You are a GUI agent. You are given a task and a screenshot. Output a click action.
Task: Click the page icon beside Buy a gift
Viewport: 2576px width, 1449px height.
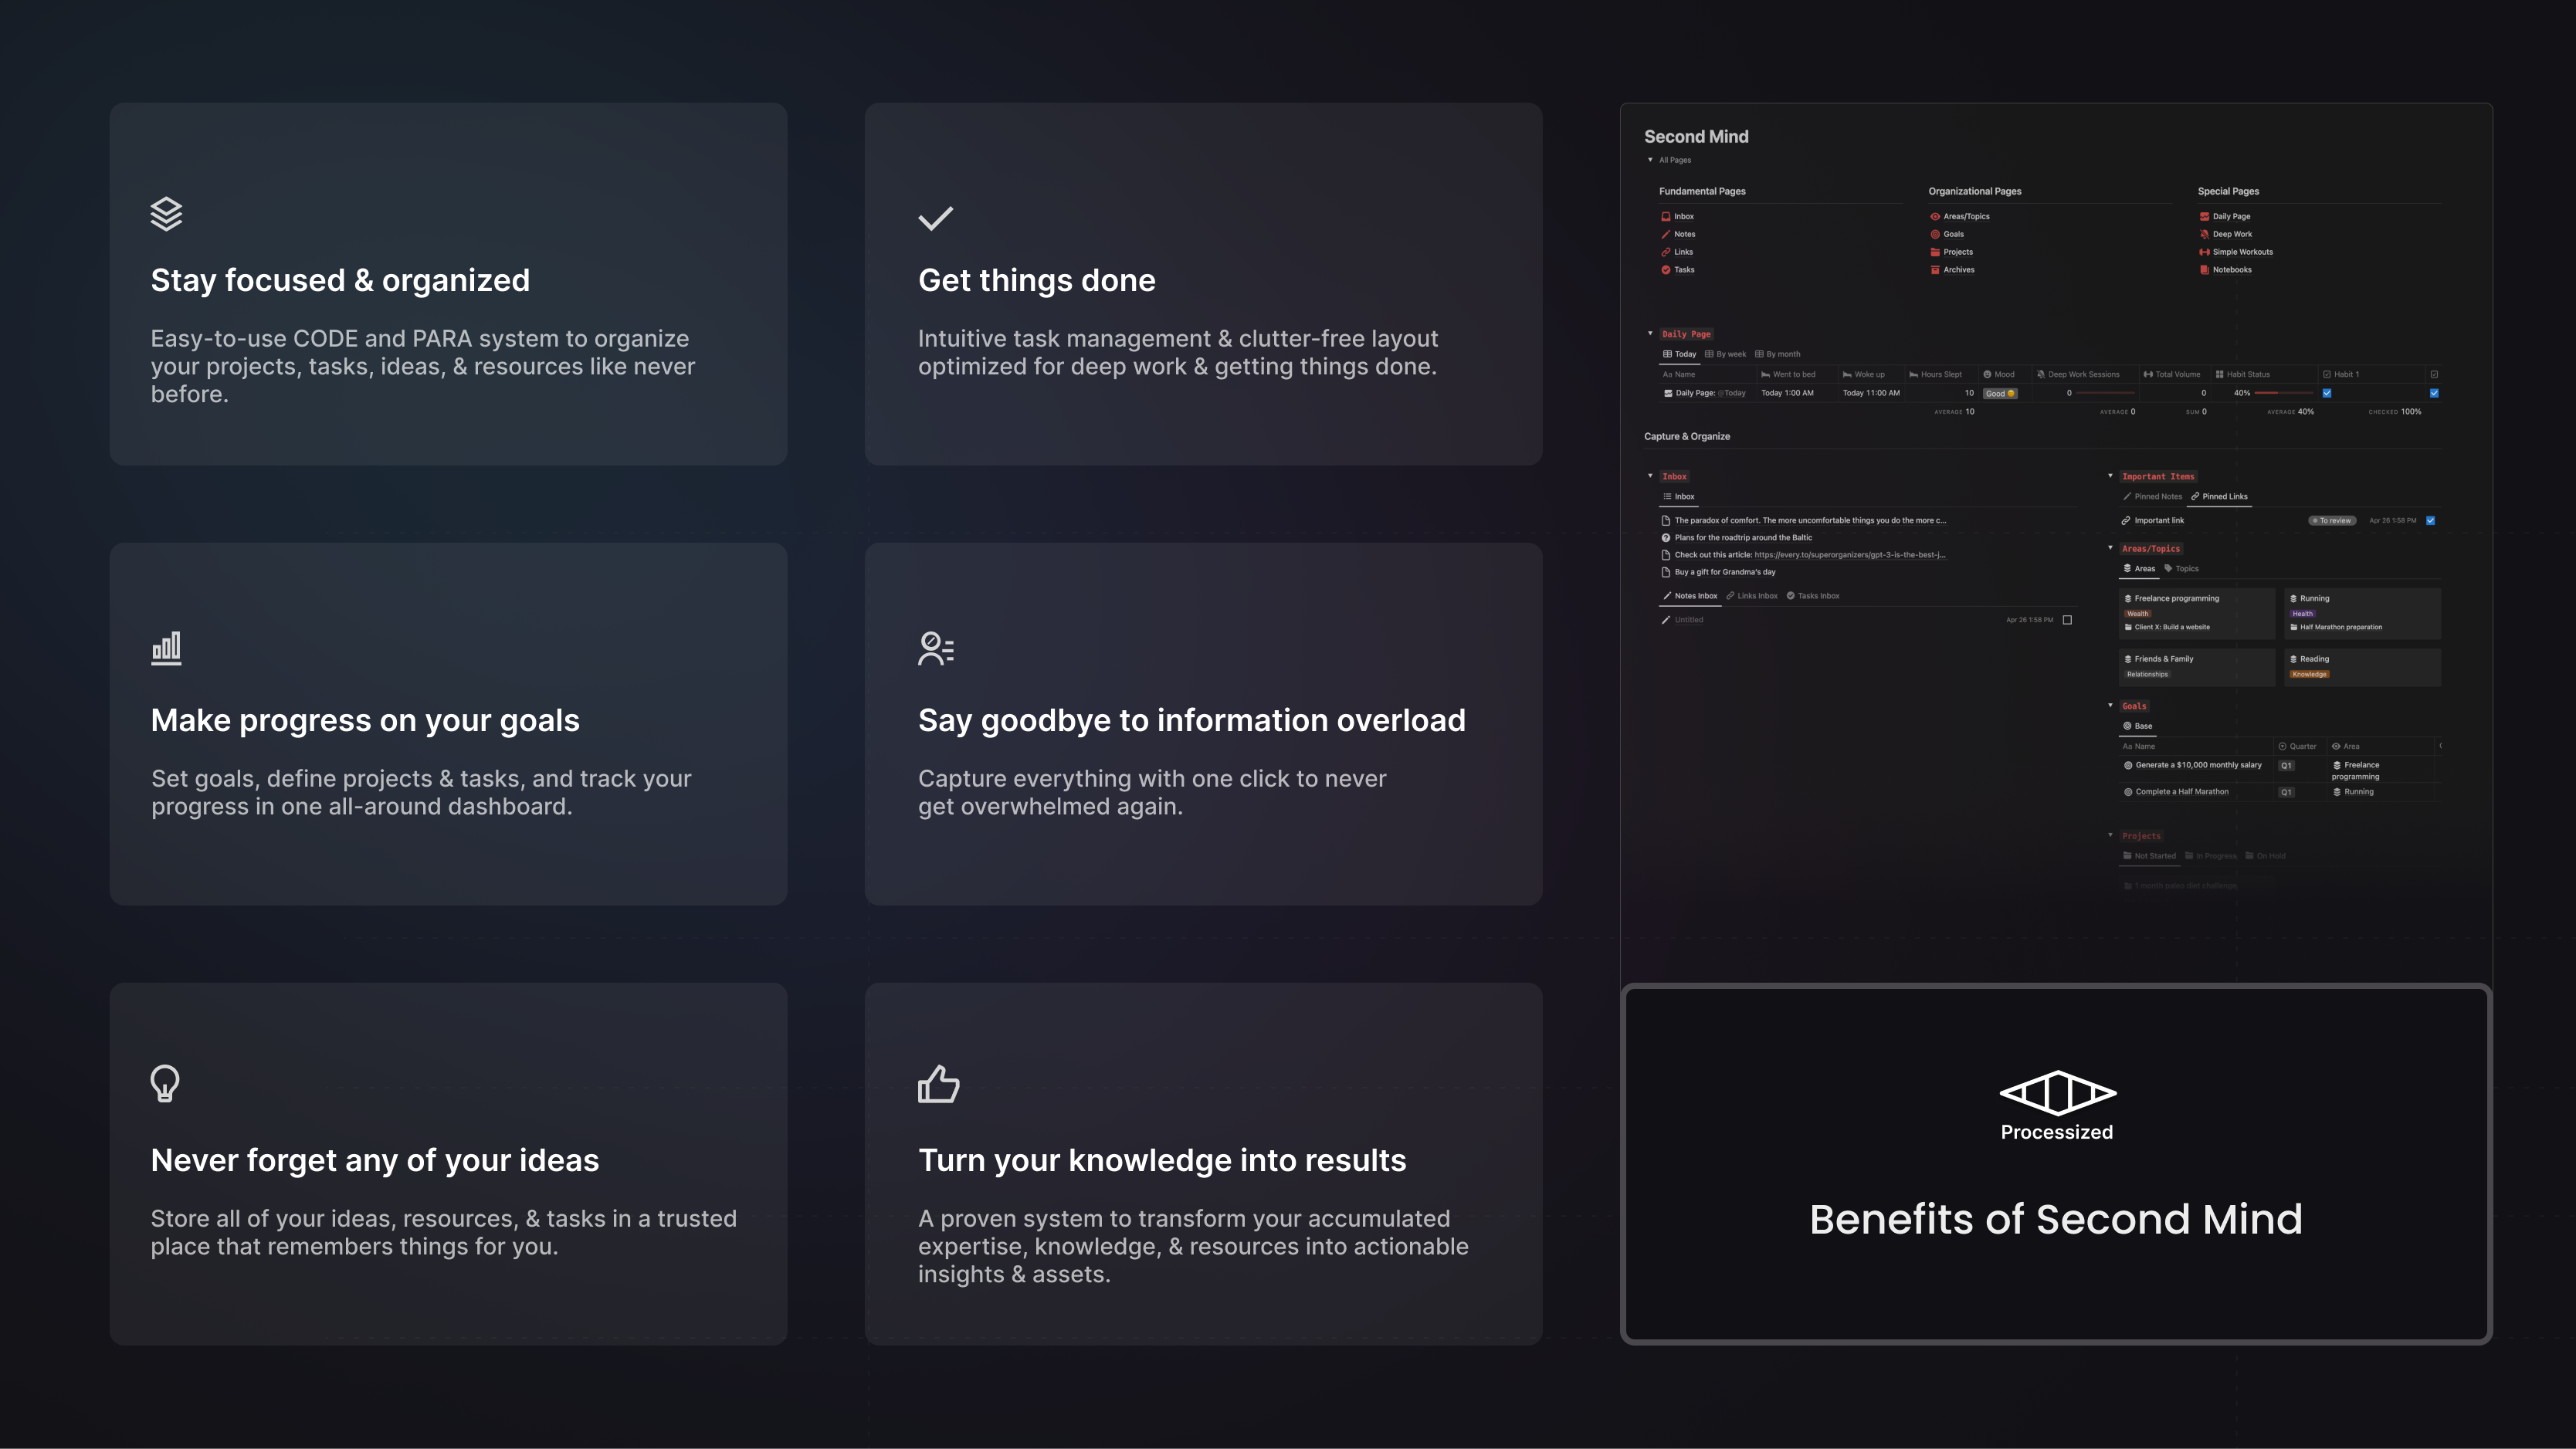pyautogui.click(x=1666, y=573)
